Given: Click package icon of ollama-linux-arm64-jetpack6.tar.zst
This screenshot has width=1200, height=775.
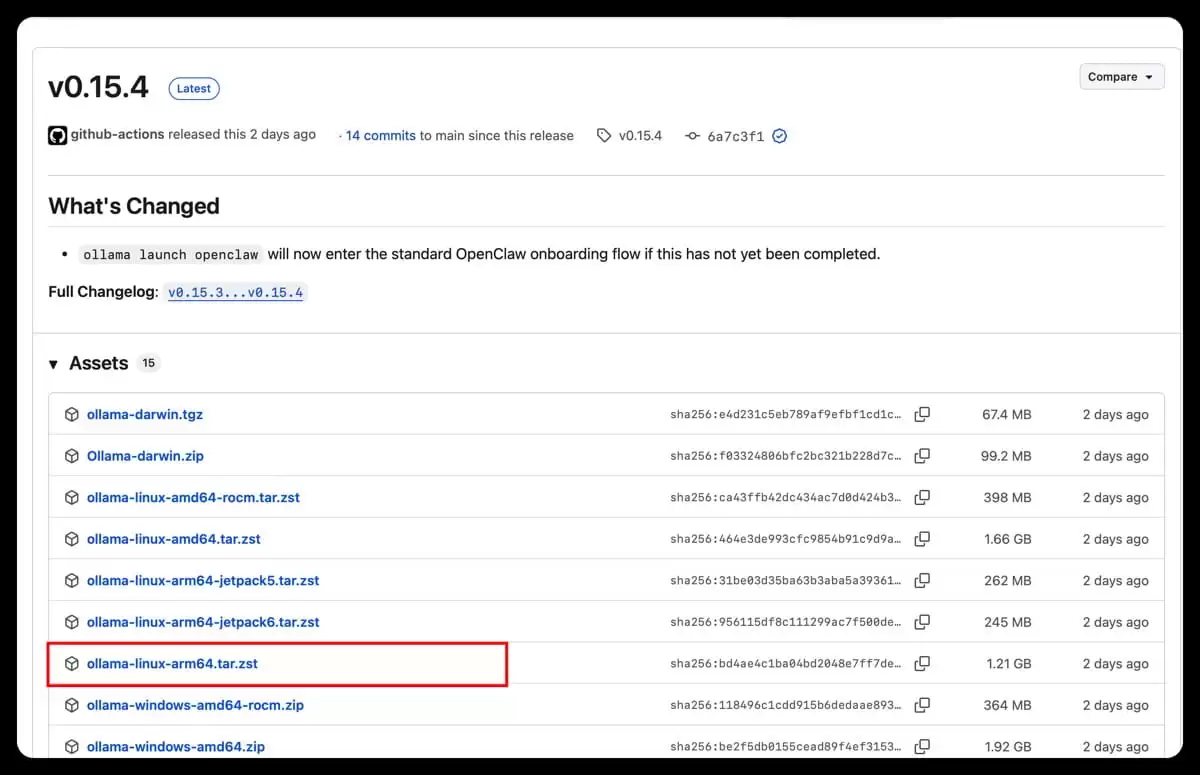Looking at the screenshot, I should pyautogui.click(x=72, y=622).
